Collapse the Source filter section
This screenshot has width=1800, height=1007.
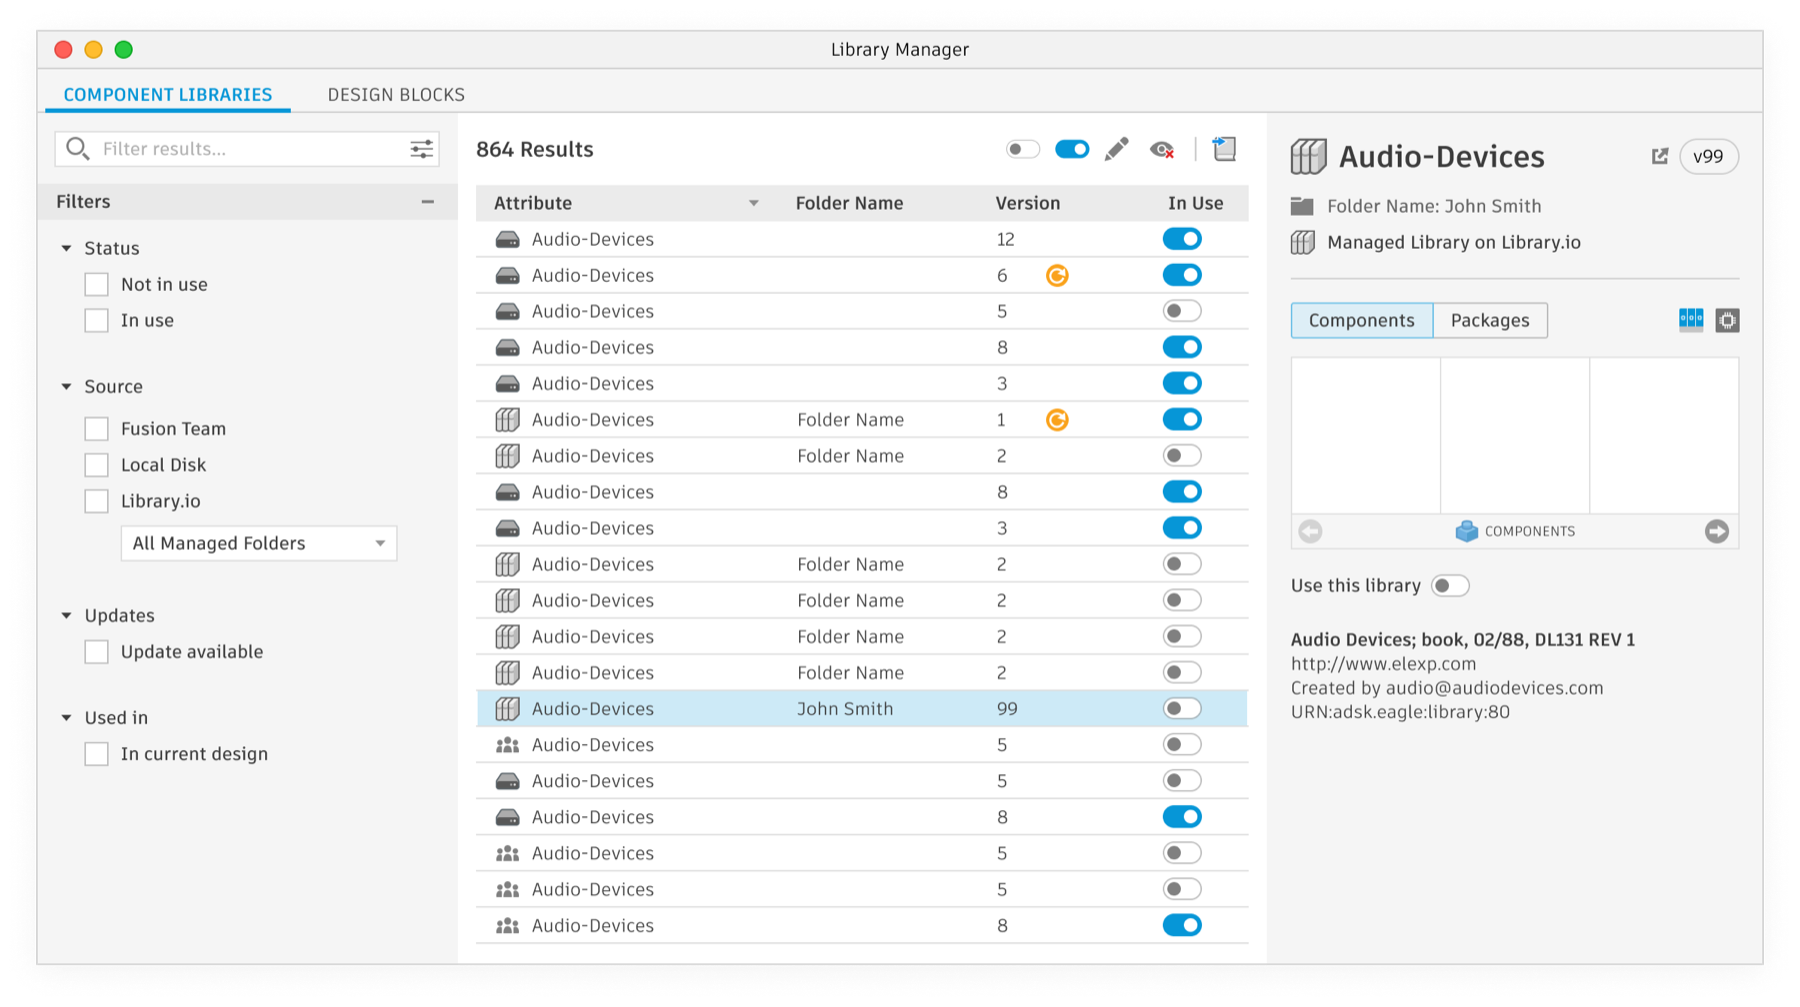(x=67, y=386)
